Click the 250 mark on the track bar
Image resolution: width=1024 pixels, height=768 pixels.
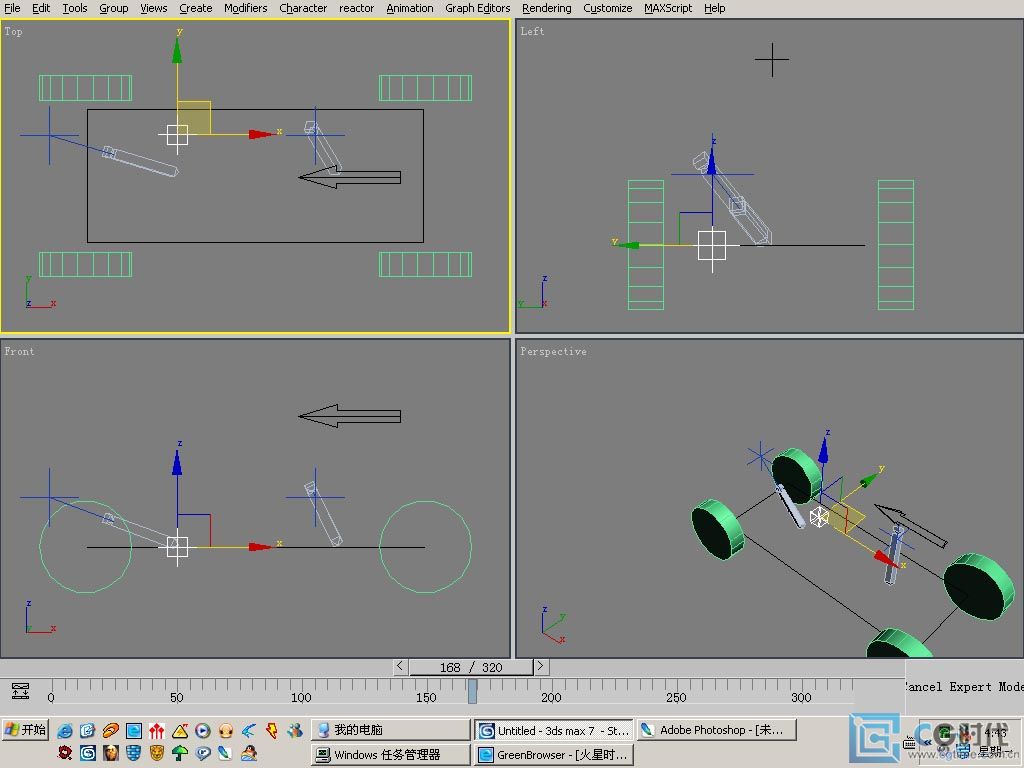click(x=676, y=697)
